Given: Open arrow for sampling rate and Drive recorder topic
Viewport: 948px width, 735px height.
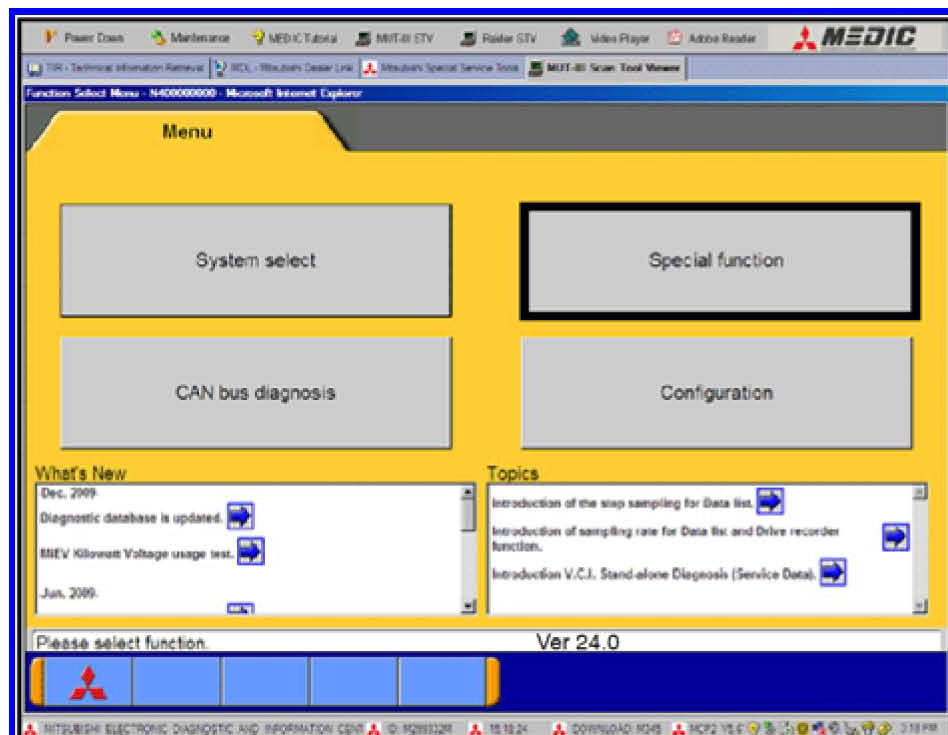Looking at the screenshot, I should [x=895, y=537].
